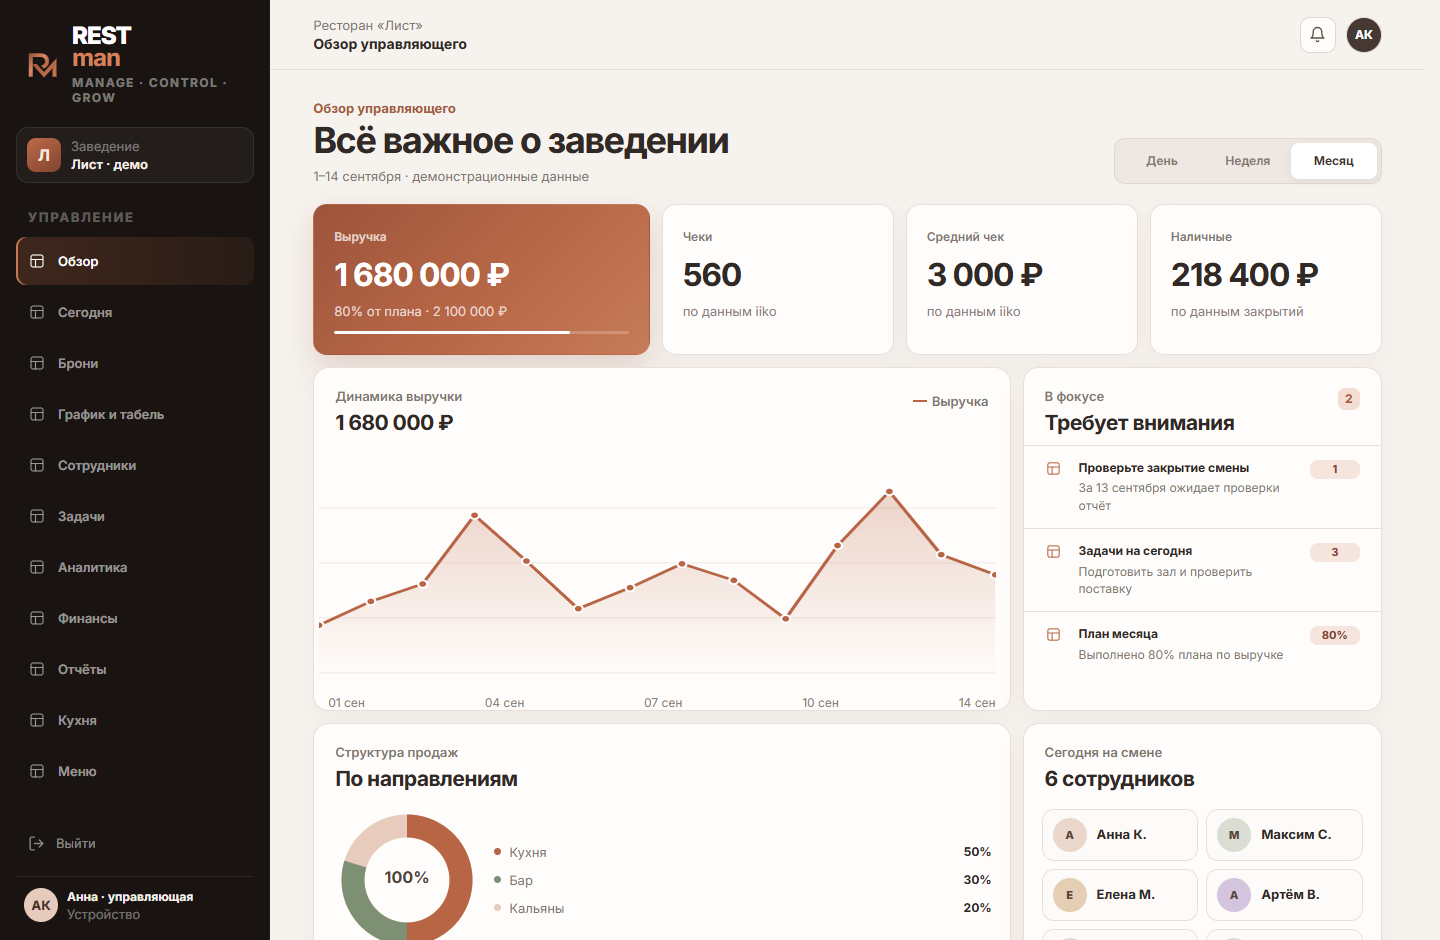Log out with Выйти

(135, 843)
